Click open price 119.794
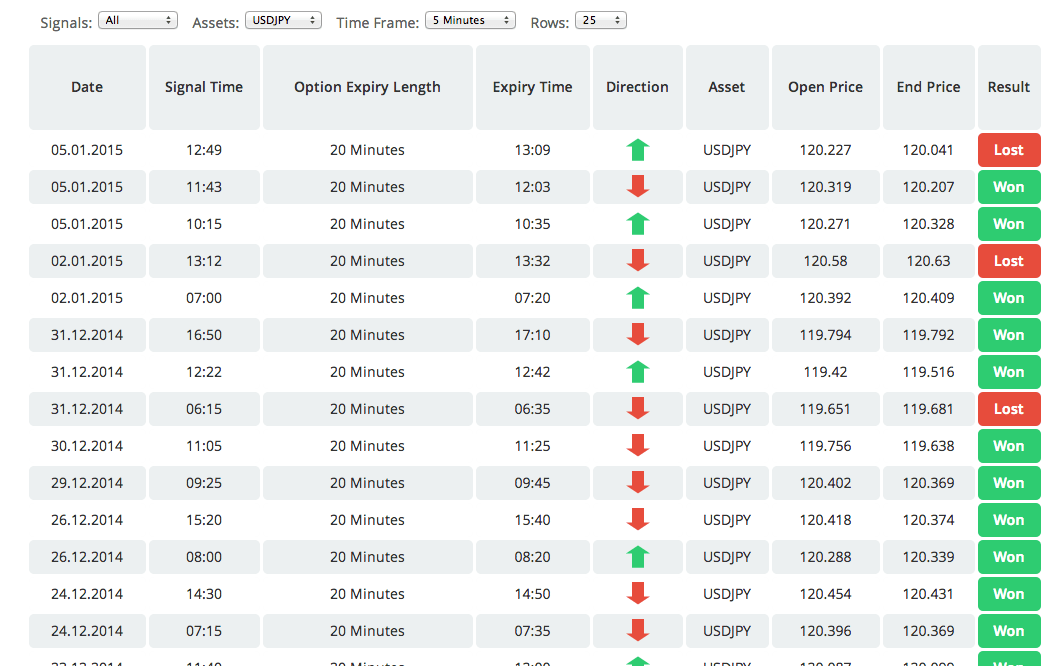This screenshot has width=1059, height=666. click(x=825, y=335)
